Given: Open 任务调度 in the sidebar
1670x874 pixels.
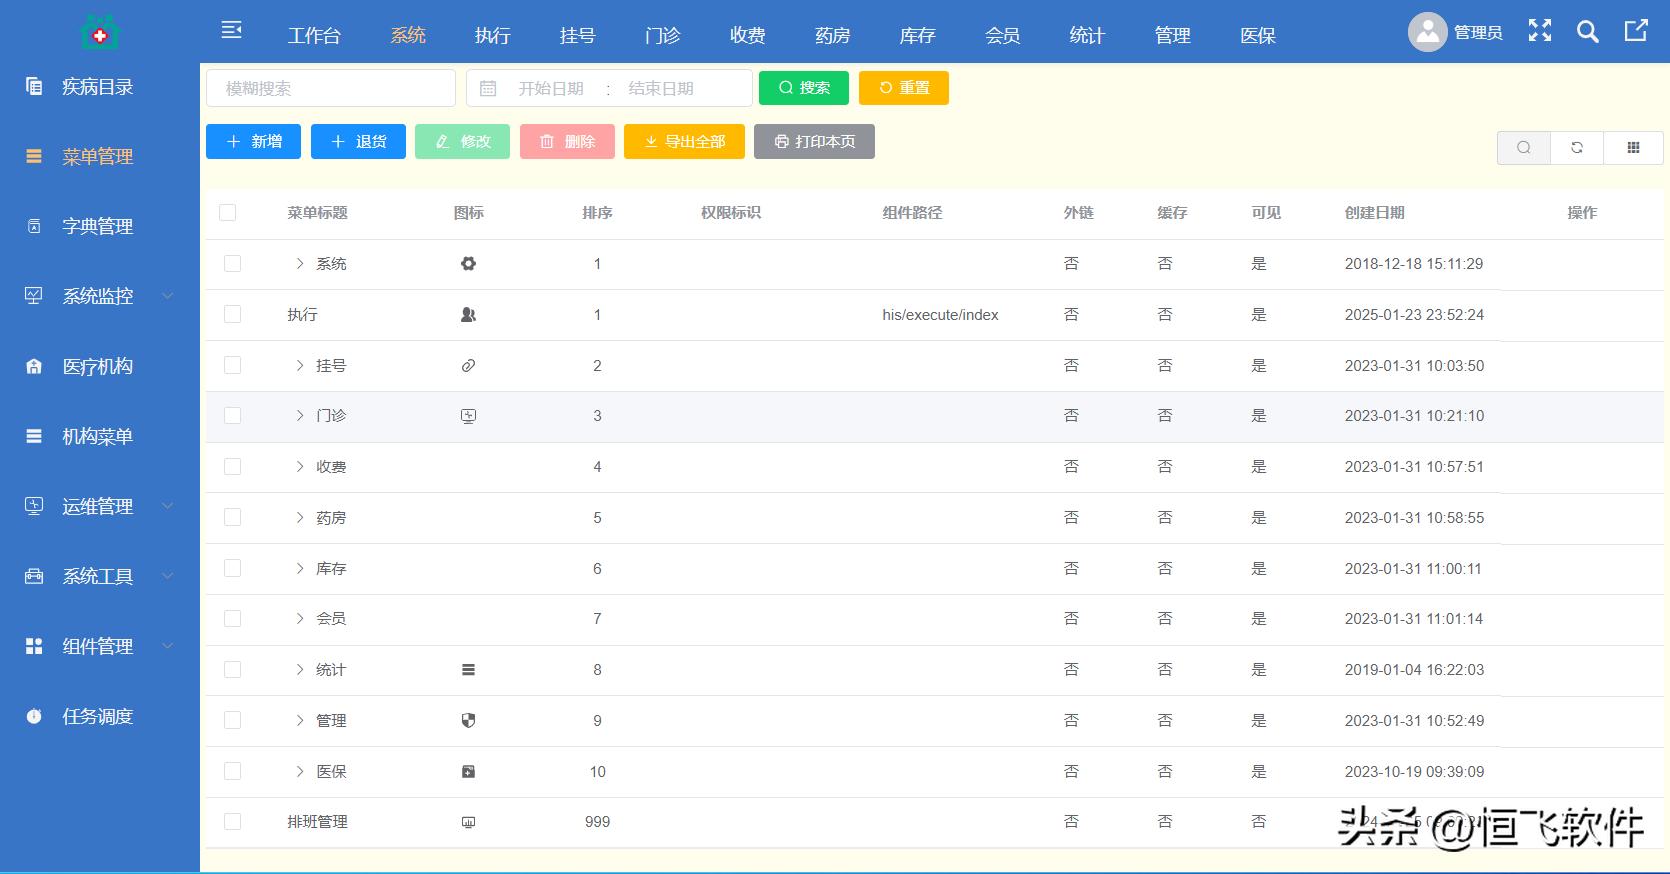Looking at the screenshot, I should (x=98, y=717).
